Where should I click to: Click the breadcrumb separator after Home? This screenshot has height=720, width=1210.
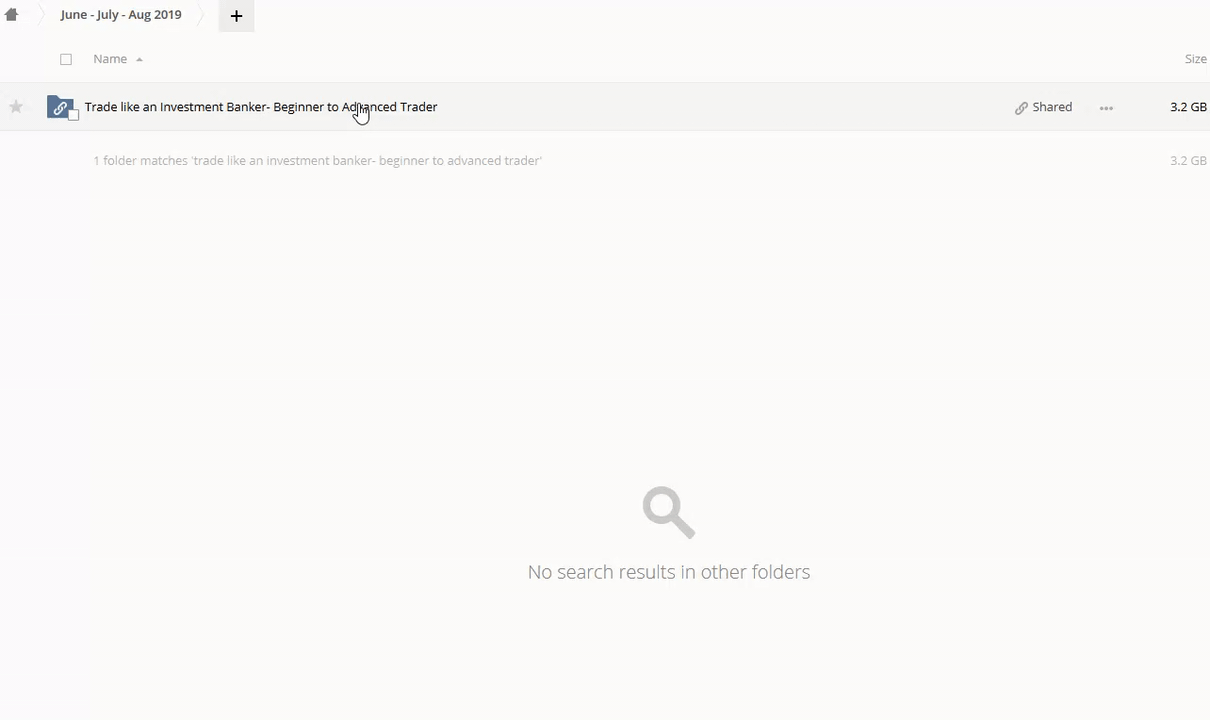(39, 15)
